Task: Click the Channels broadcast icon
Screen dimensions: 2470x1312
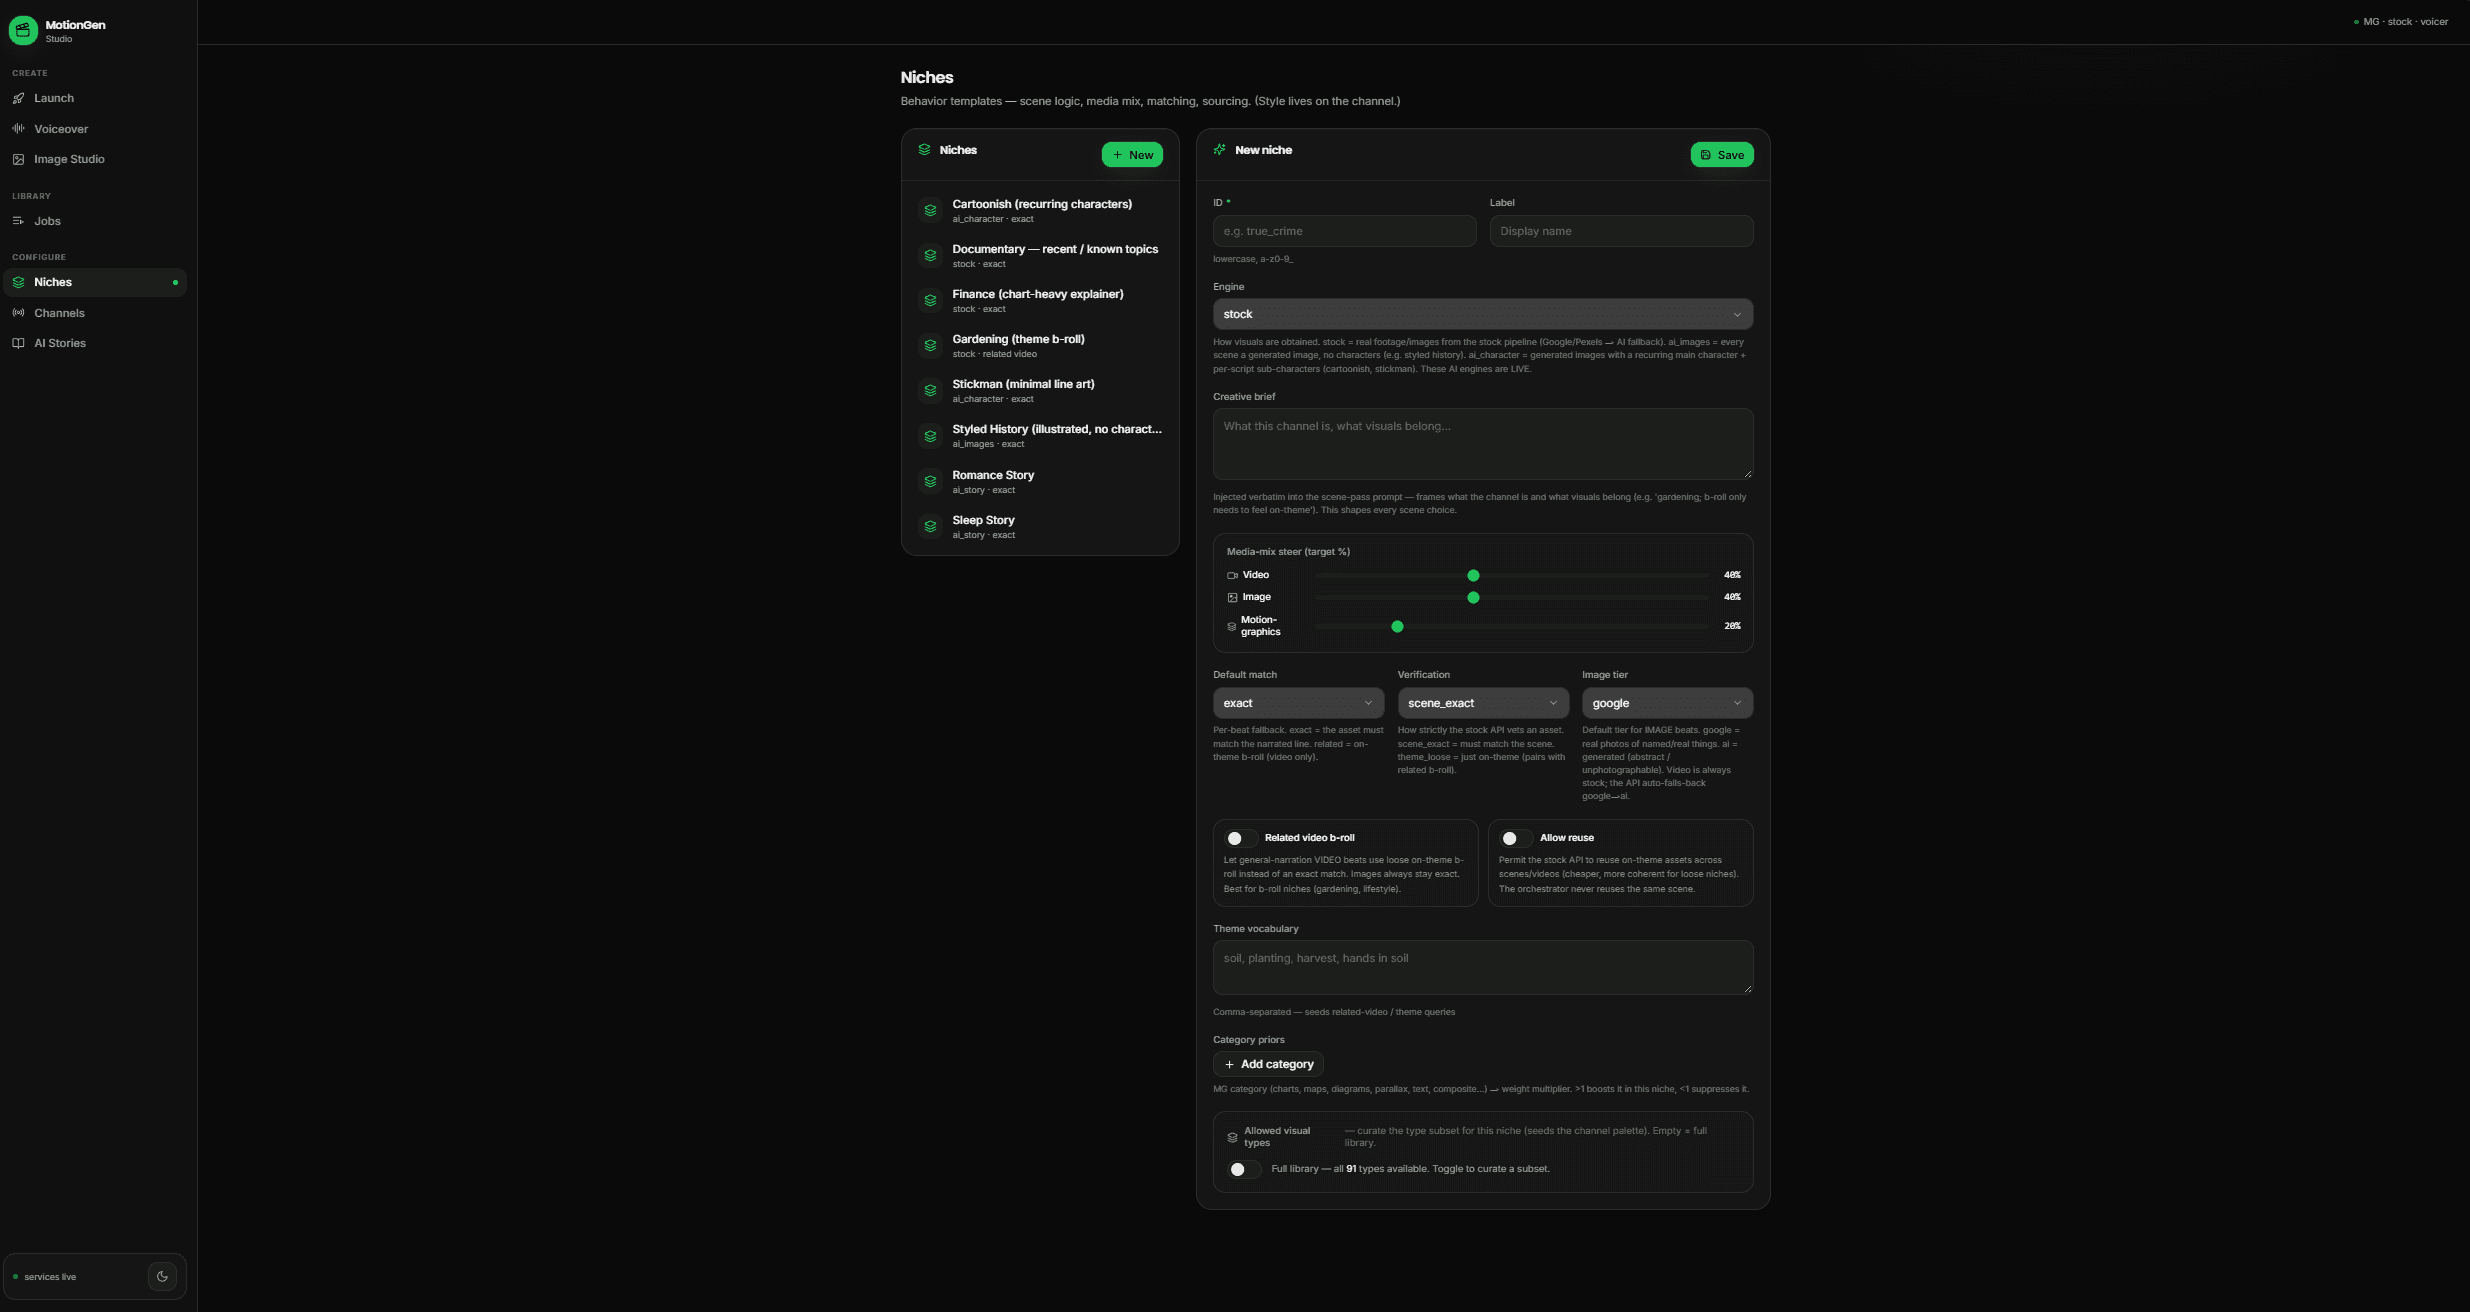Action: (18, 313)
